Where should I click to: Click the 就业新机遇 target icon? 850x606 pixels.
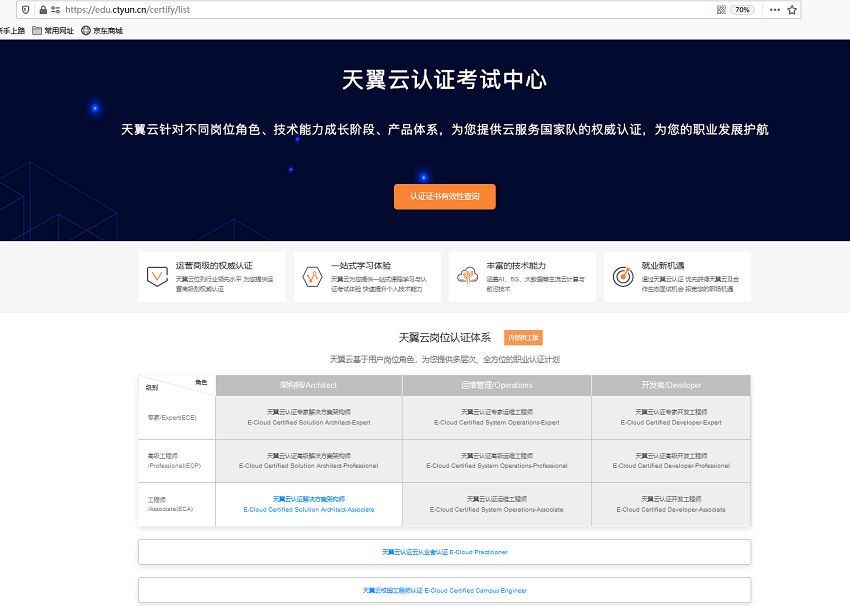pos(623,276)
